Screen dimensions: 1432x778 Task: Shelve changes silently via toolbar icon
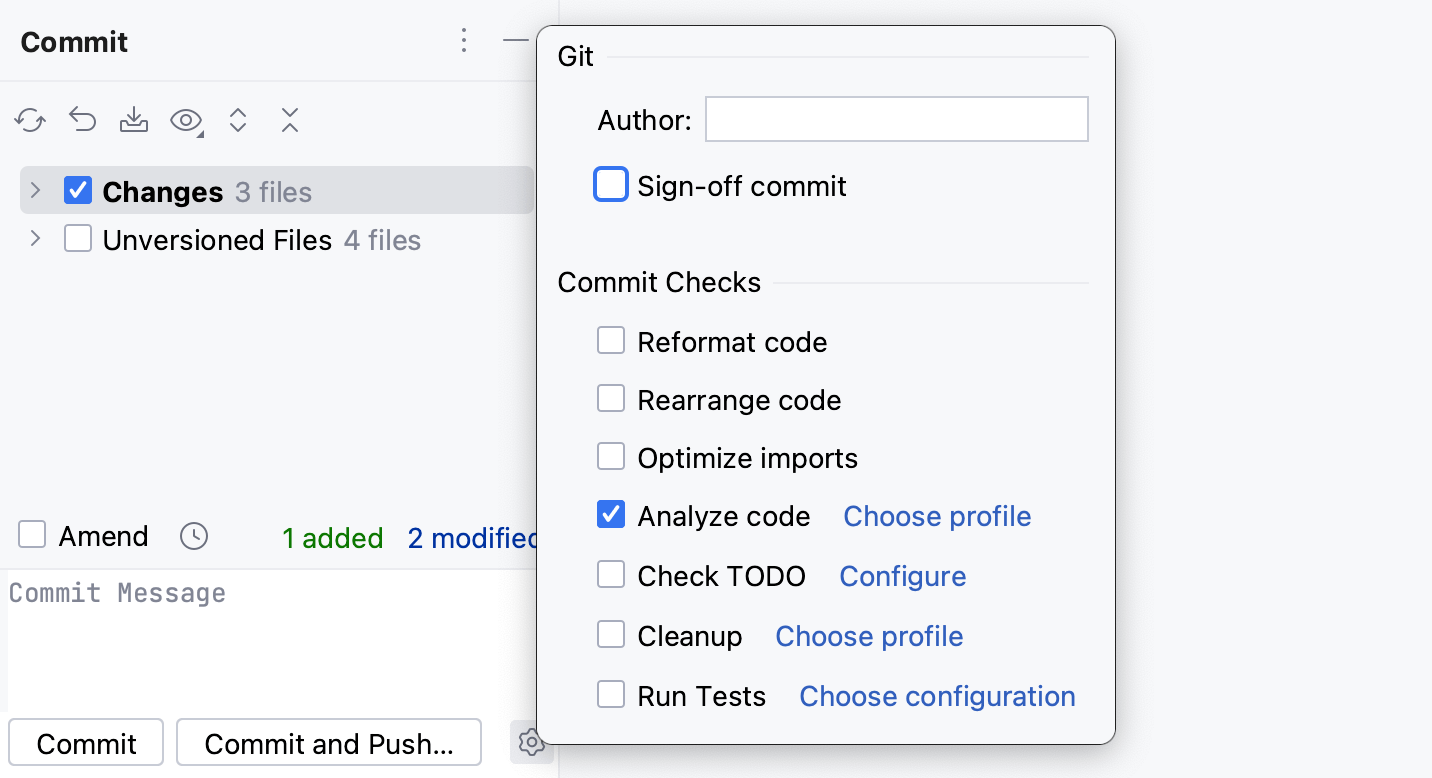134,119
